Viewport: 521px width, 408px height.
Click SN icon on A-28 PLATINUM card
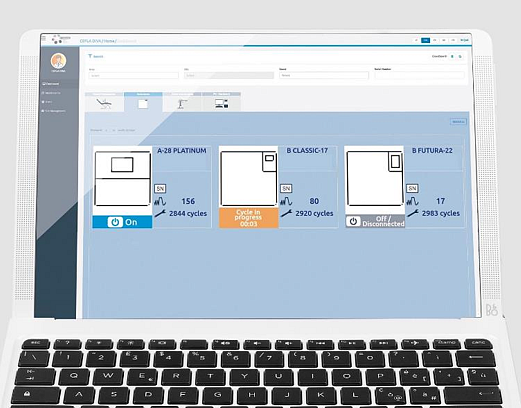tap(160, 189)
